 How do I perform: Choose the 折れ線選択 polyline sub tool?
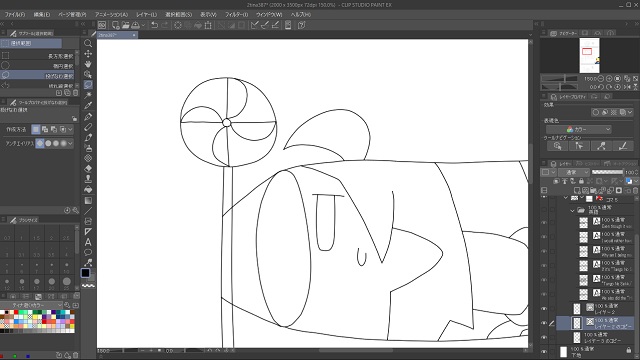(x=38, y=85)
